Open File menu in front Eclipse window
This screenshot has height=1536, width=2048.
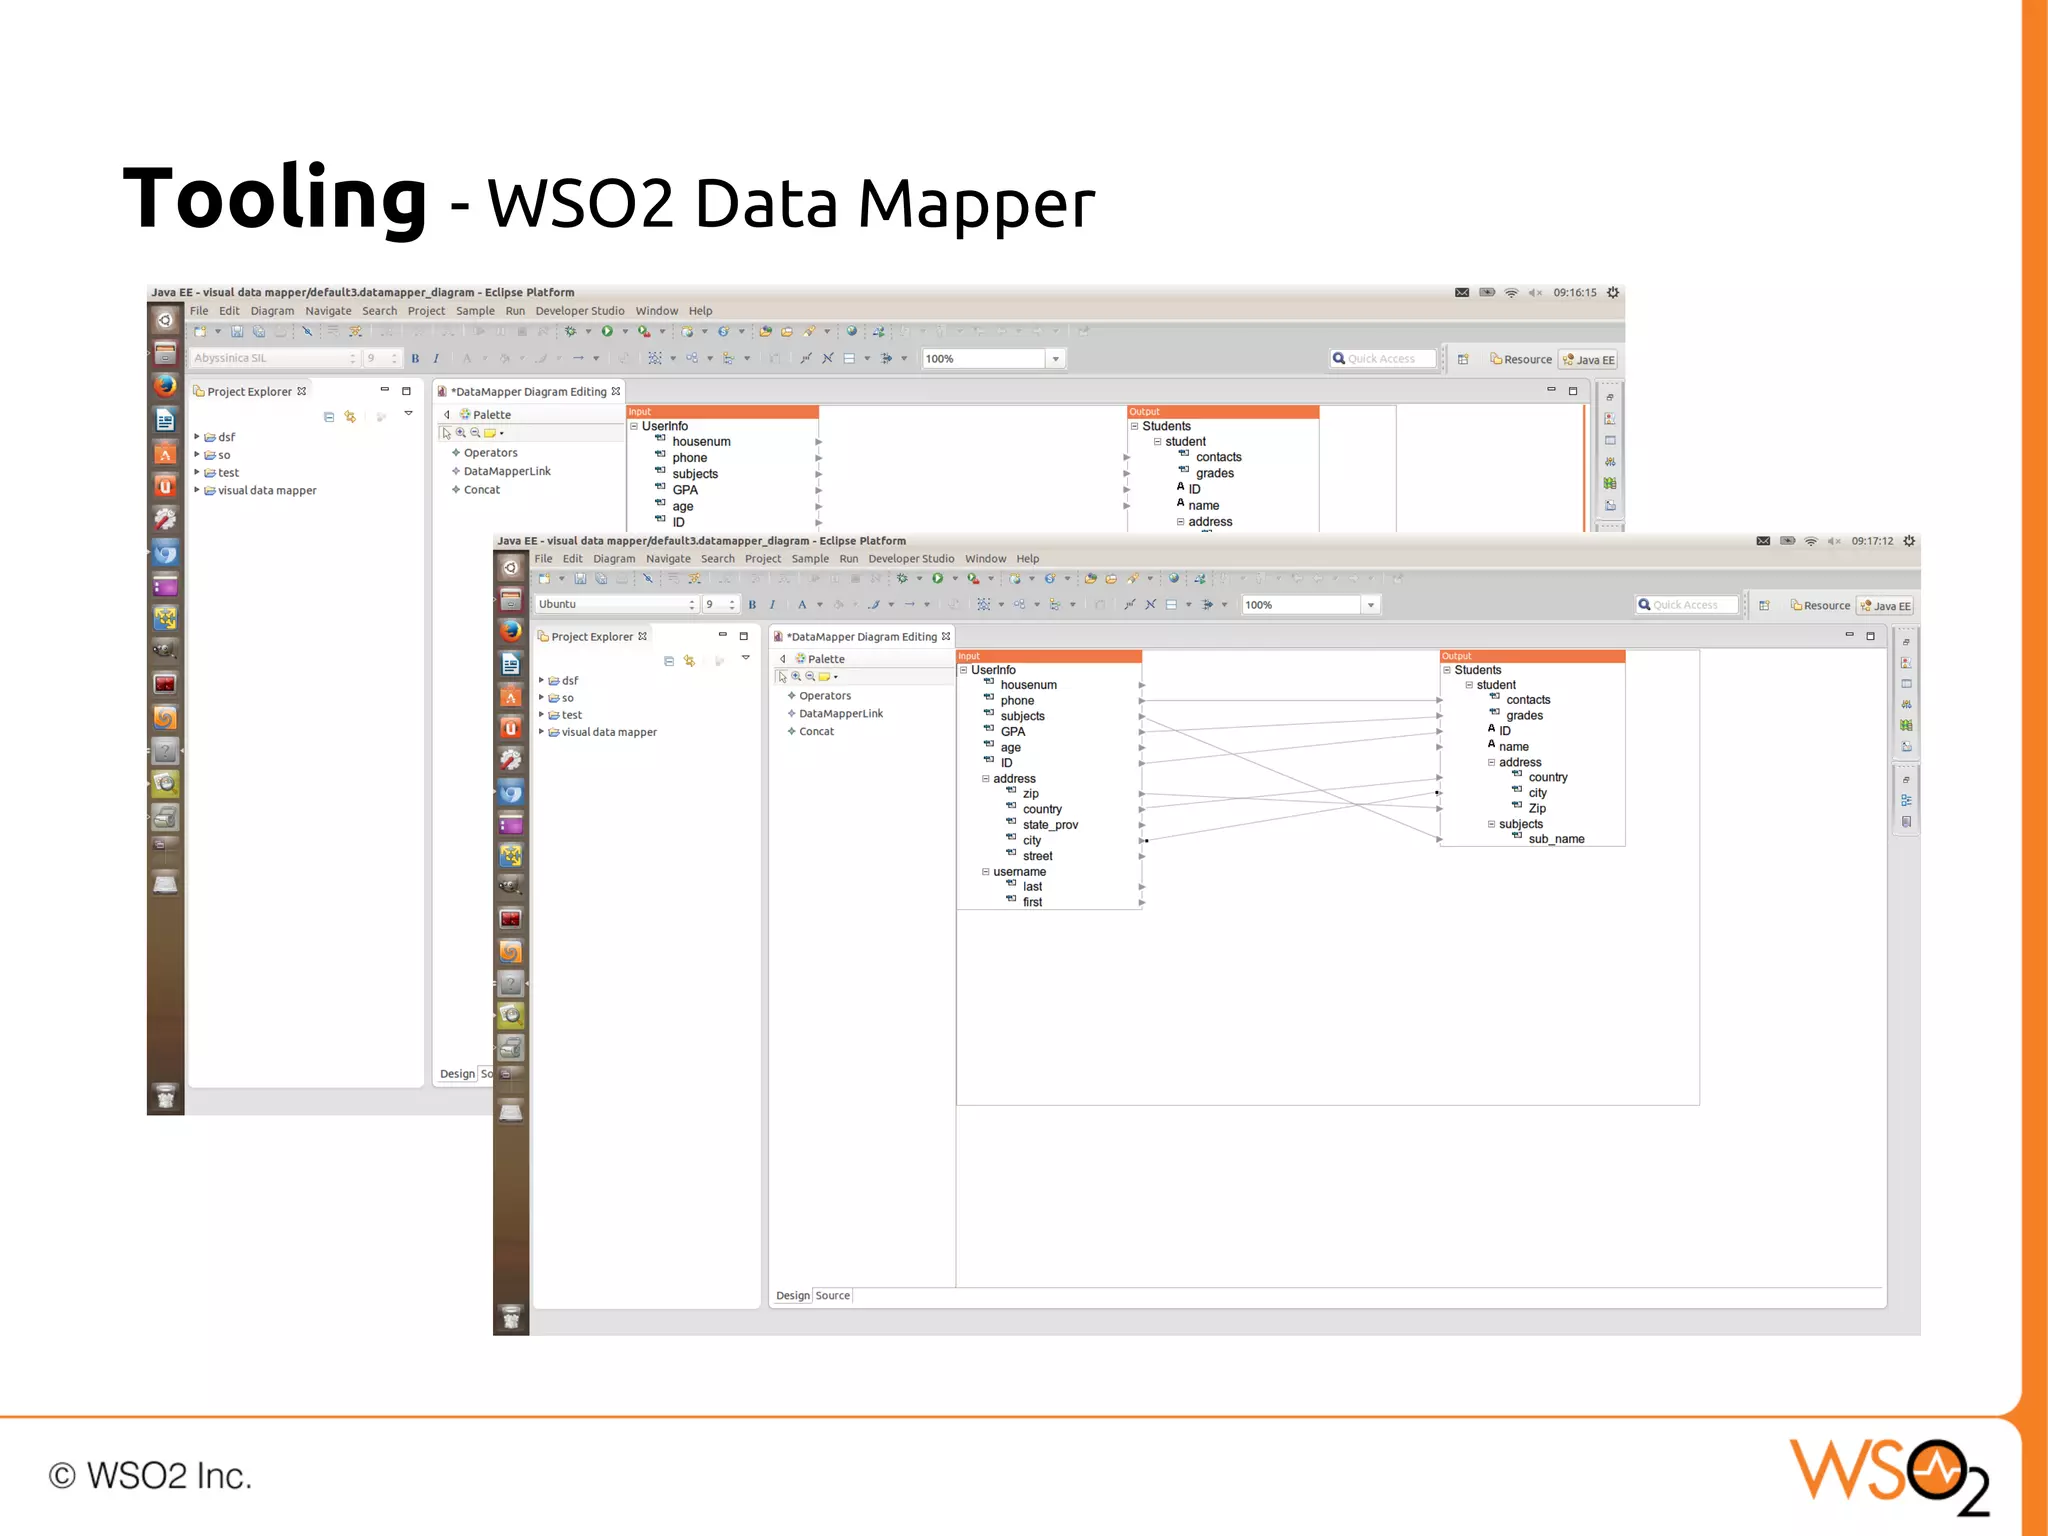[543, 559]
